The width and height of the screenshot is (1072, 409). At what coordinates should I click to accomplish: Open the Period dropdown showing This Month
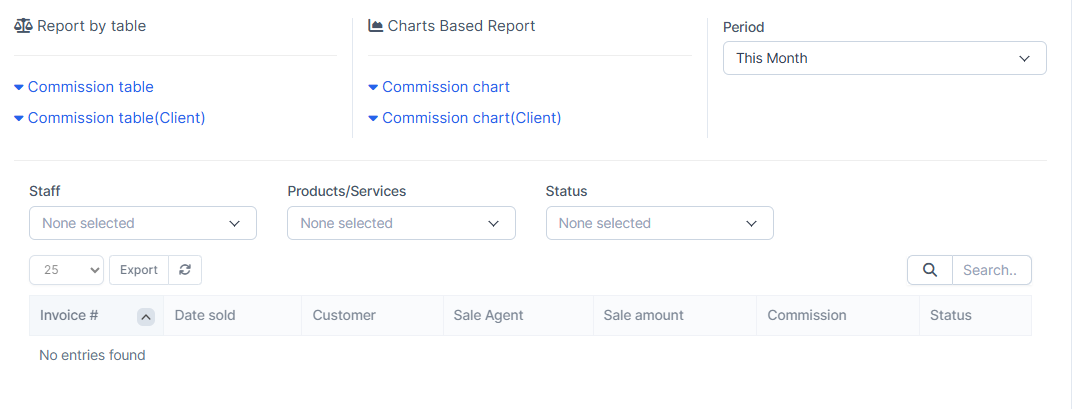click(x=884, y=58)
